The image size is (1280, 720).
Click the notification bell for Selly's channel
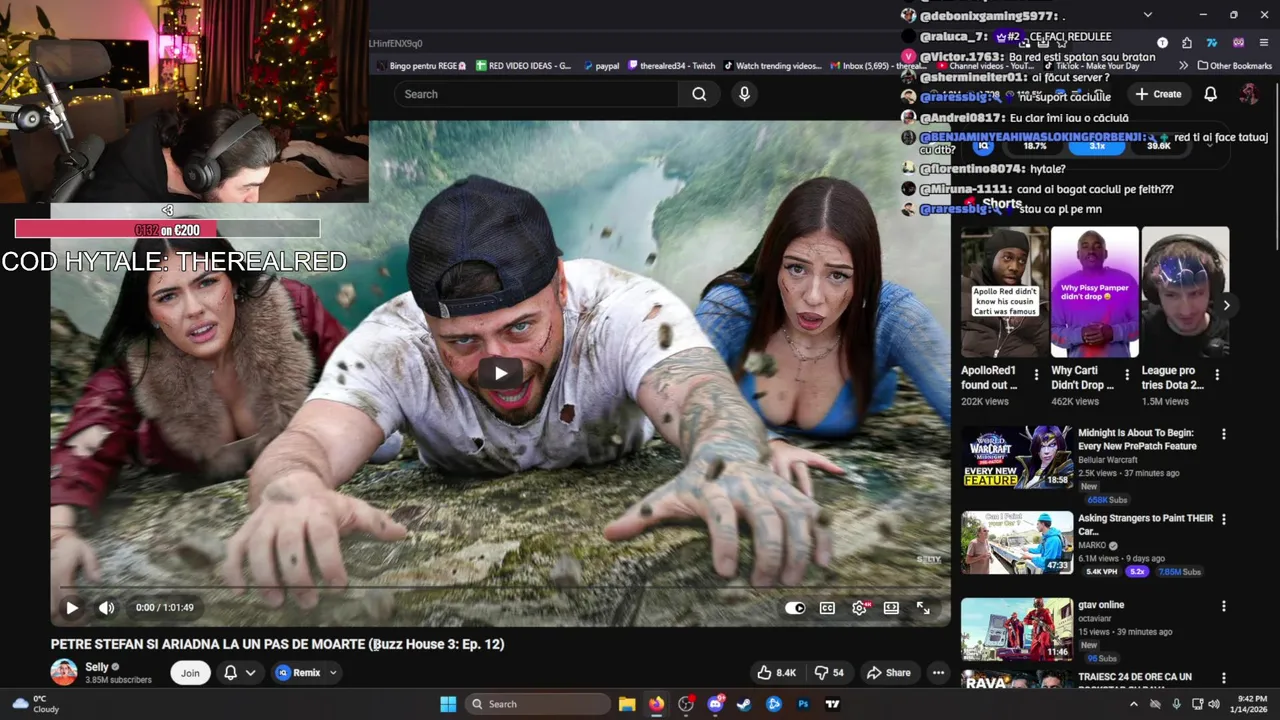click(x=230, y=673)
